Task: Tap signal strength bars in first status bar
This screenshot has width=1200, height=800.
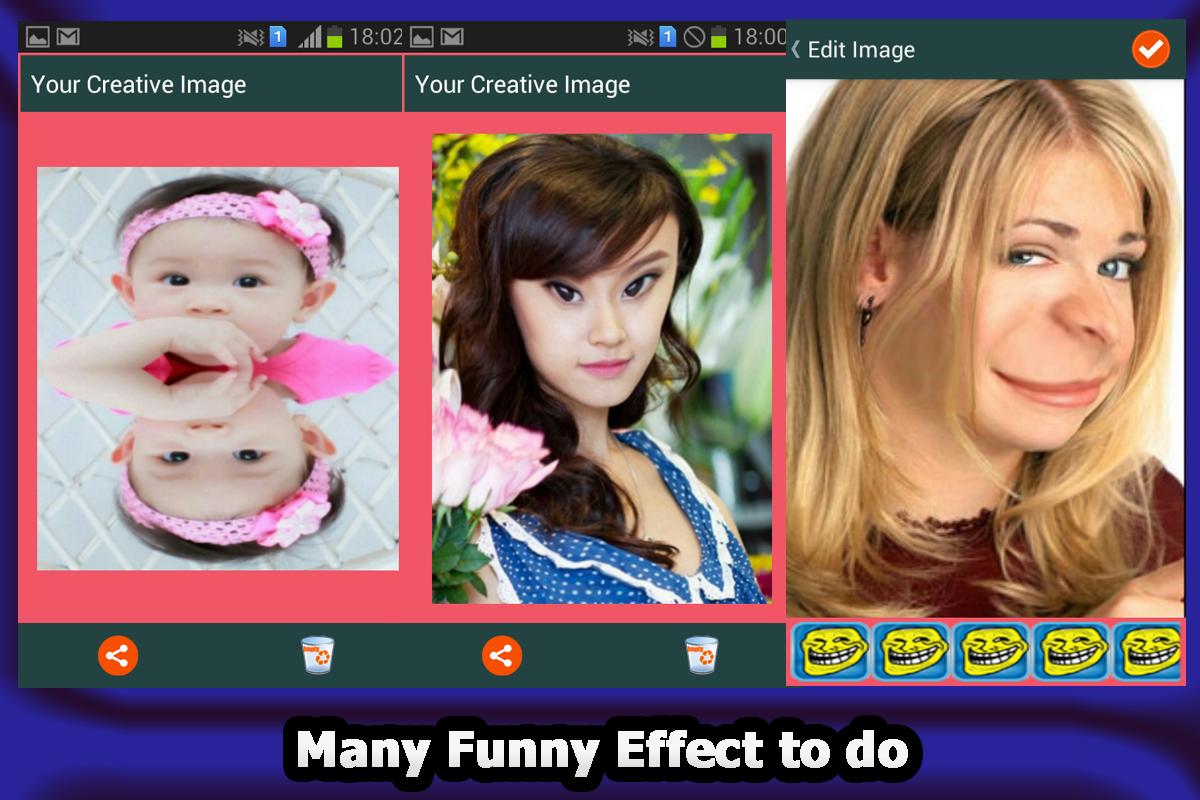Action: click(x=309, y=37)
